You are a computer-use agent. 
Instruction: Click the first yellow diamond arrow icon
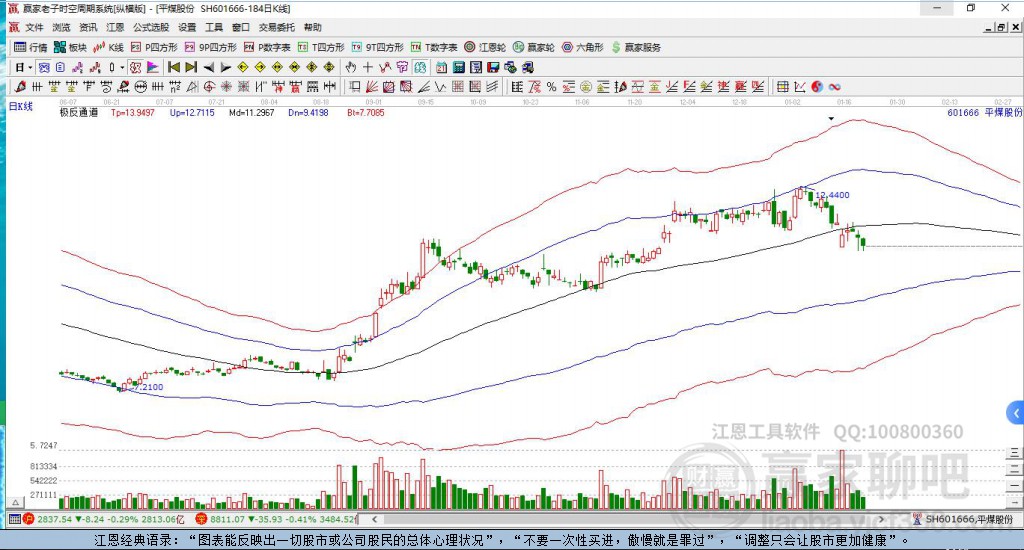click(243, 67)
